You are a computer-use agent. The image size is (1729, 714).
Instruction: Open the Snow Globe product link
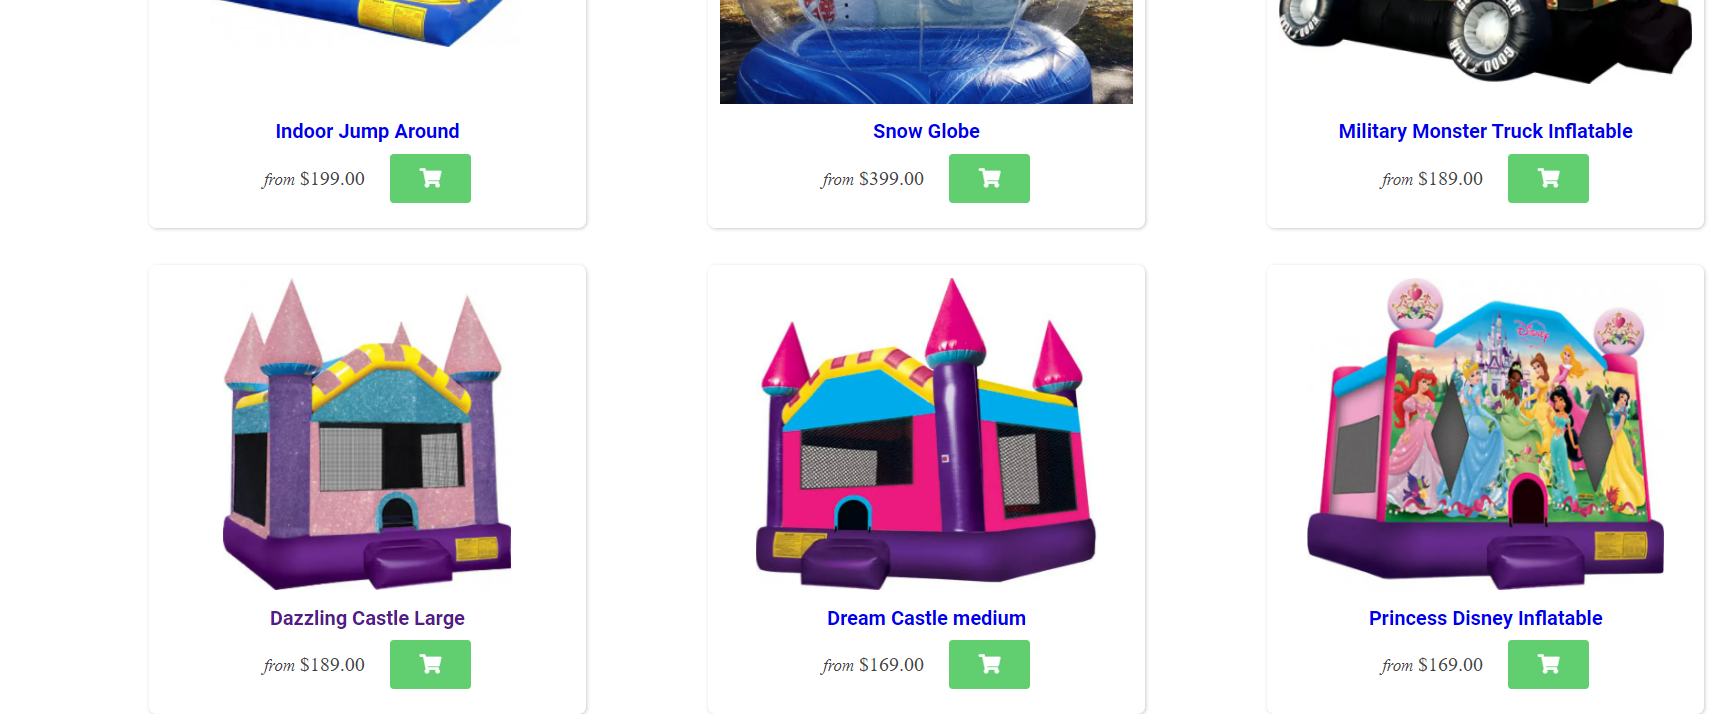coord(926,131)
